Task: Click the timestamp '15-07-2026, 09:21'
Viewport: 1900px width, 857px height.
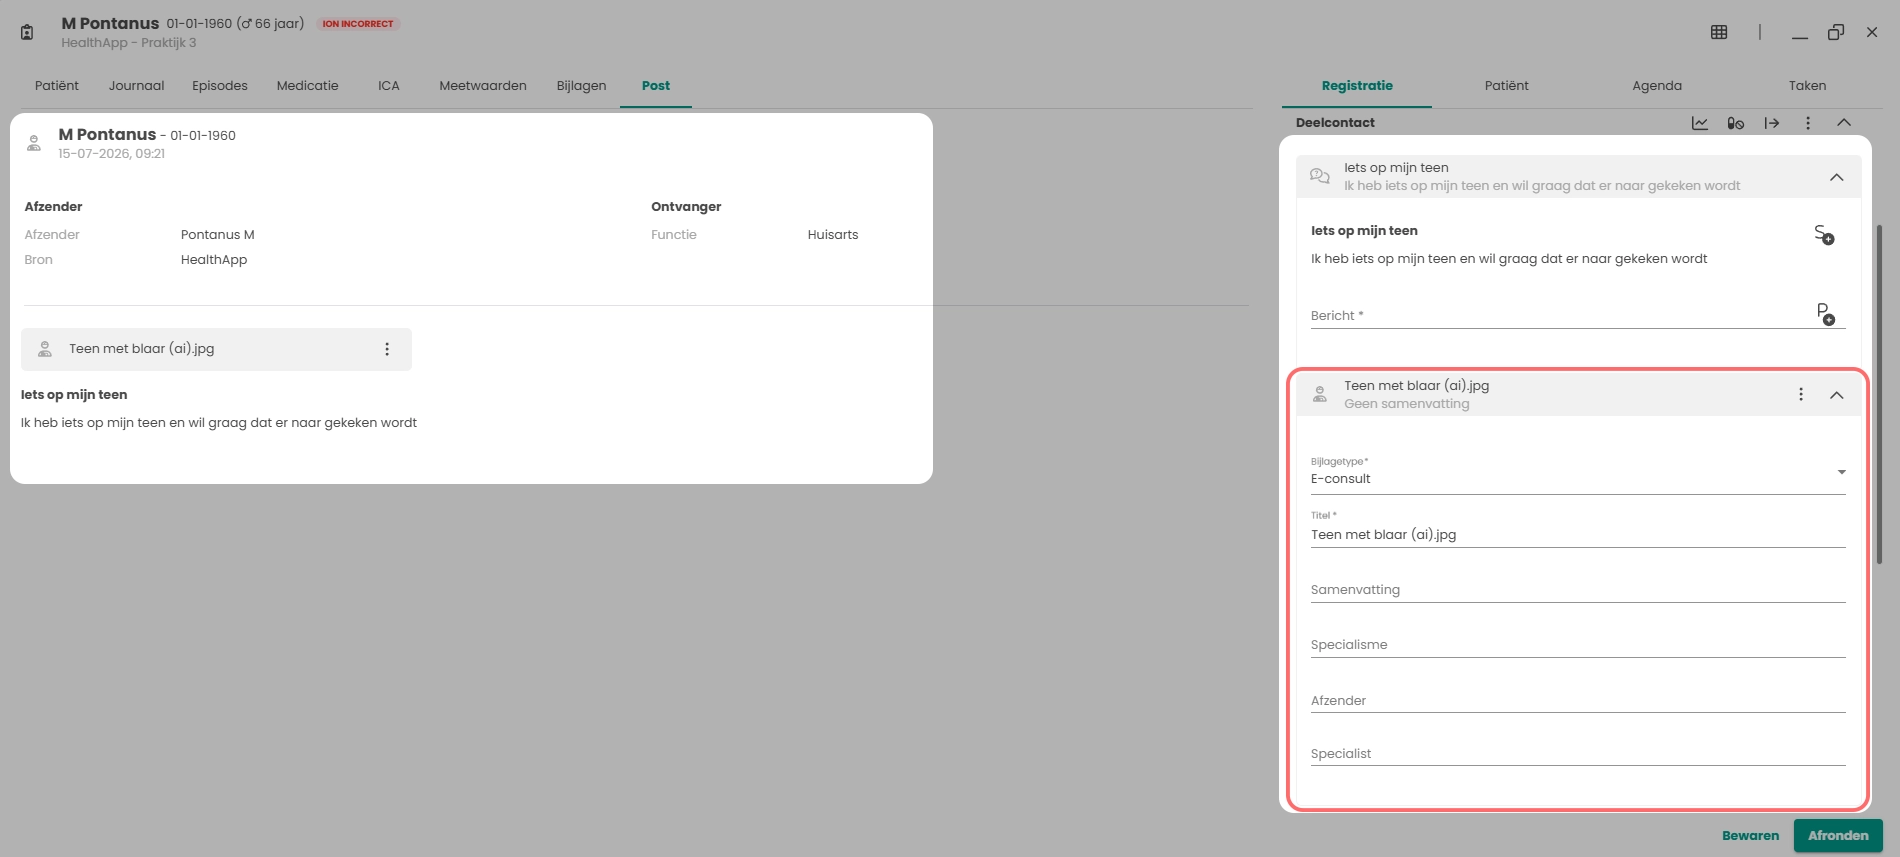Action: 112,154
